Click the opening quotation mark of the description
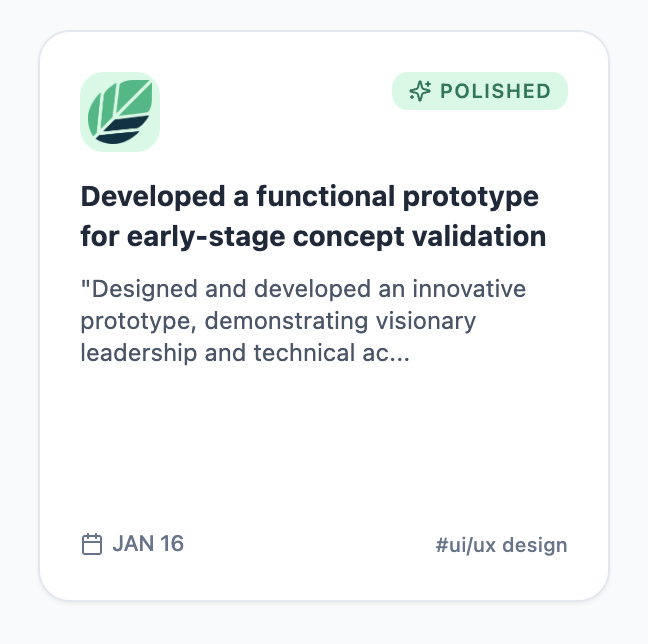This screenshot has width=648, height=644. (85, 284)
